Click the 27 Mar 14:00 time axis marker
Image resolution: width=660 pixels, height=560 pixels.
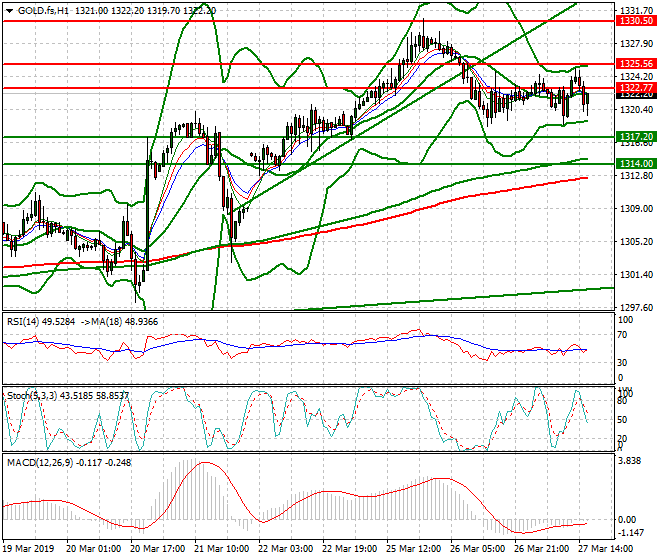click(606, 549)
